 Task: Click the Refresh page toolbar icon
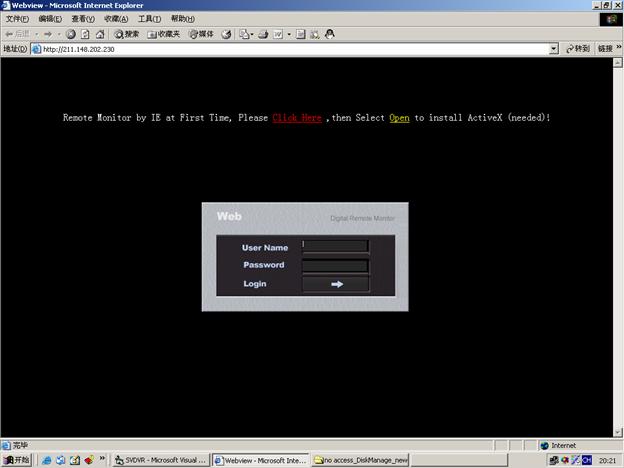[85, 34]
